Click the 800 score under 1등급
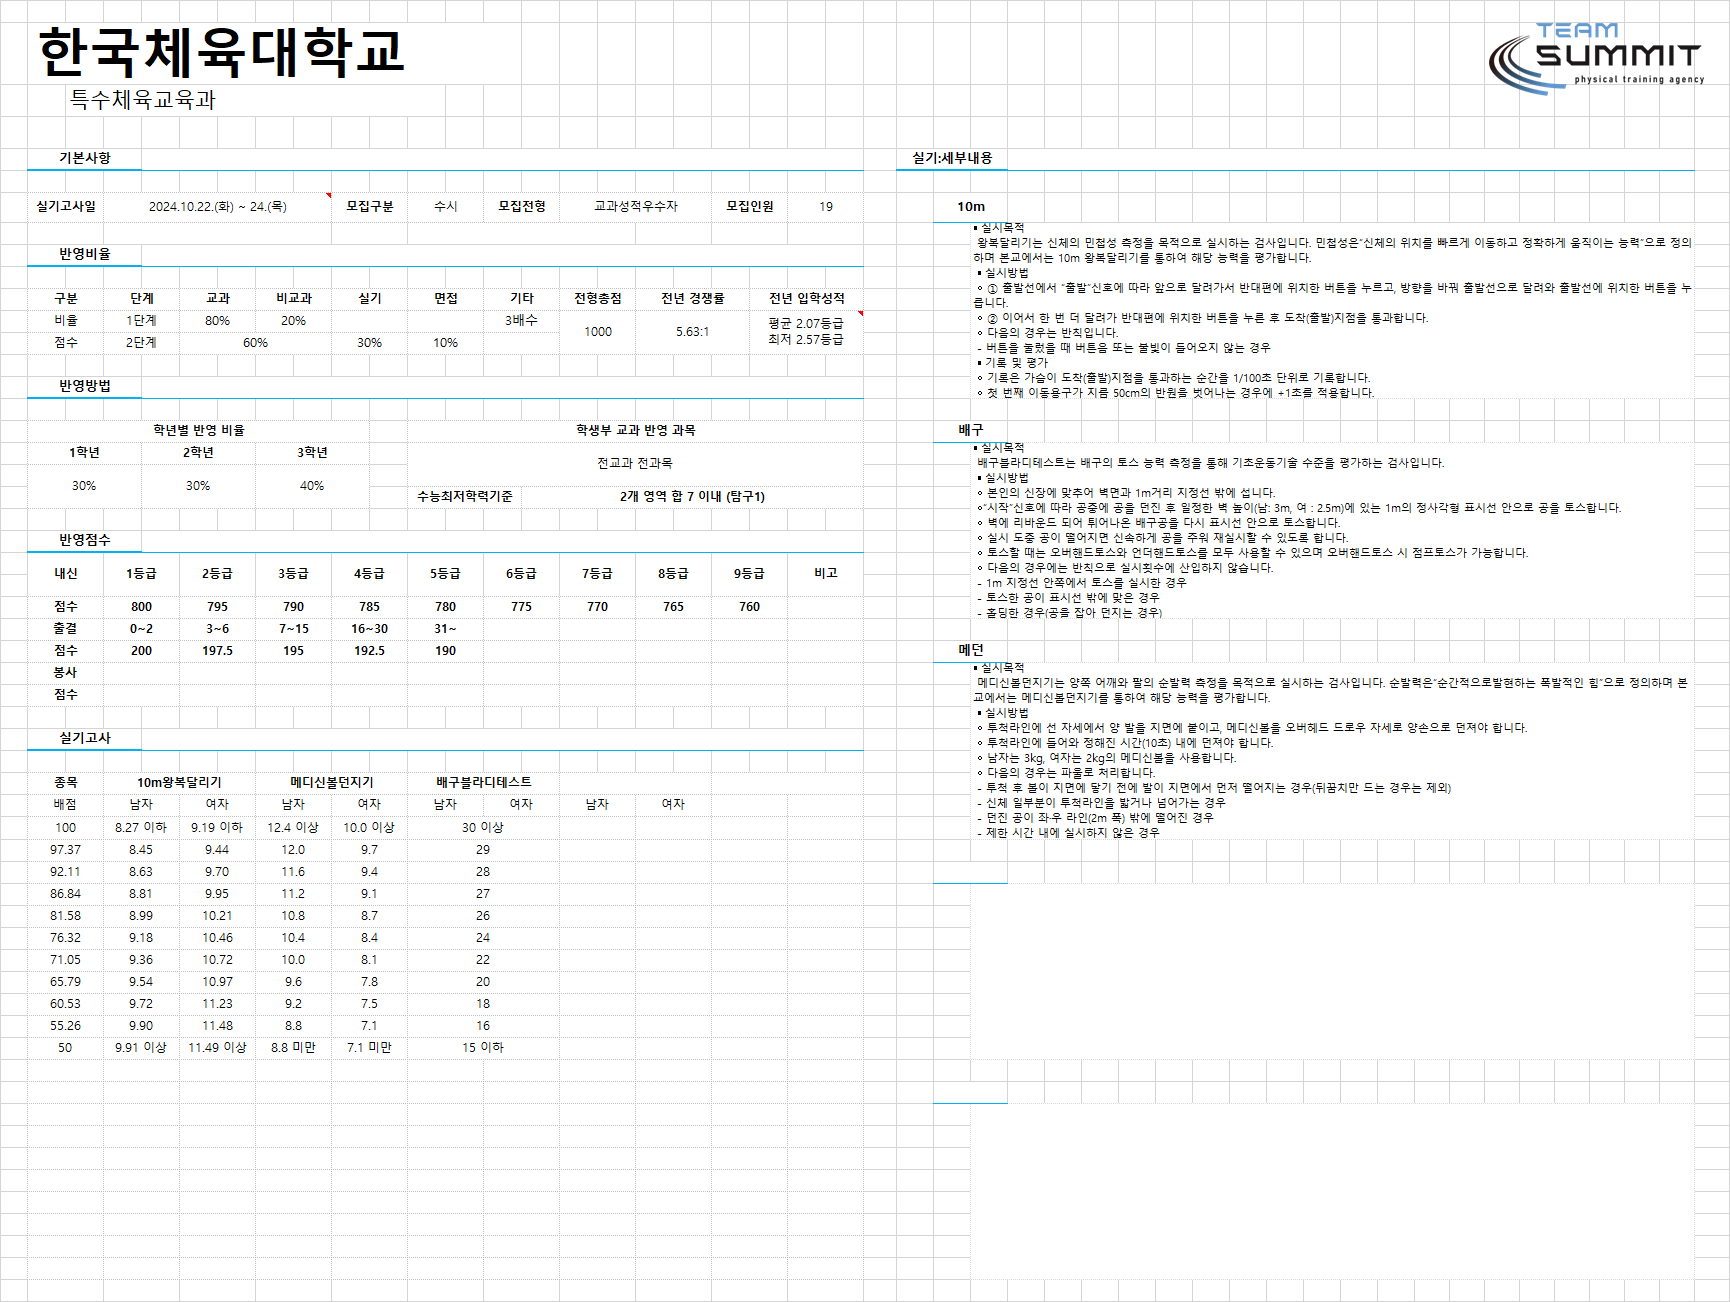This screenshot has height=1302, width=1730. tap(142, 607)
